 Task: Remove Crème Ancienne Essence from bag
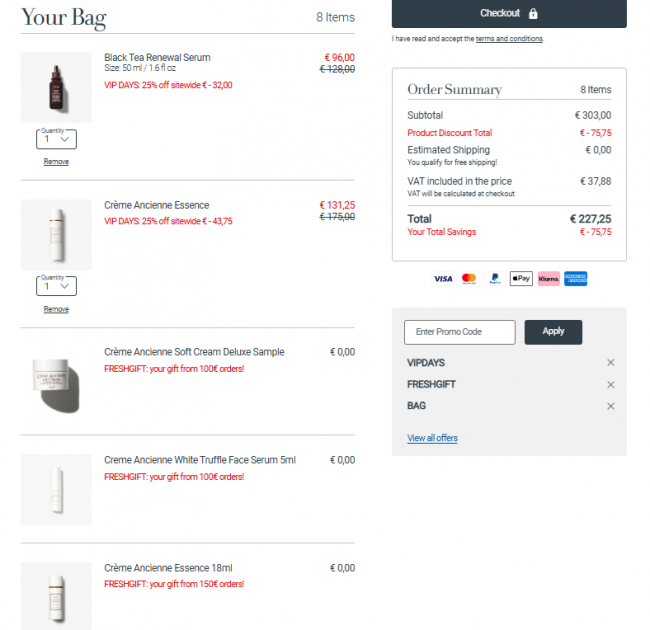[56, 310]
